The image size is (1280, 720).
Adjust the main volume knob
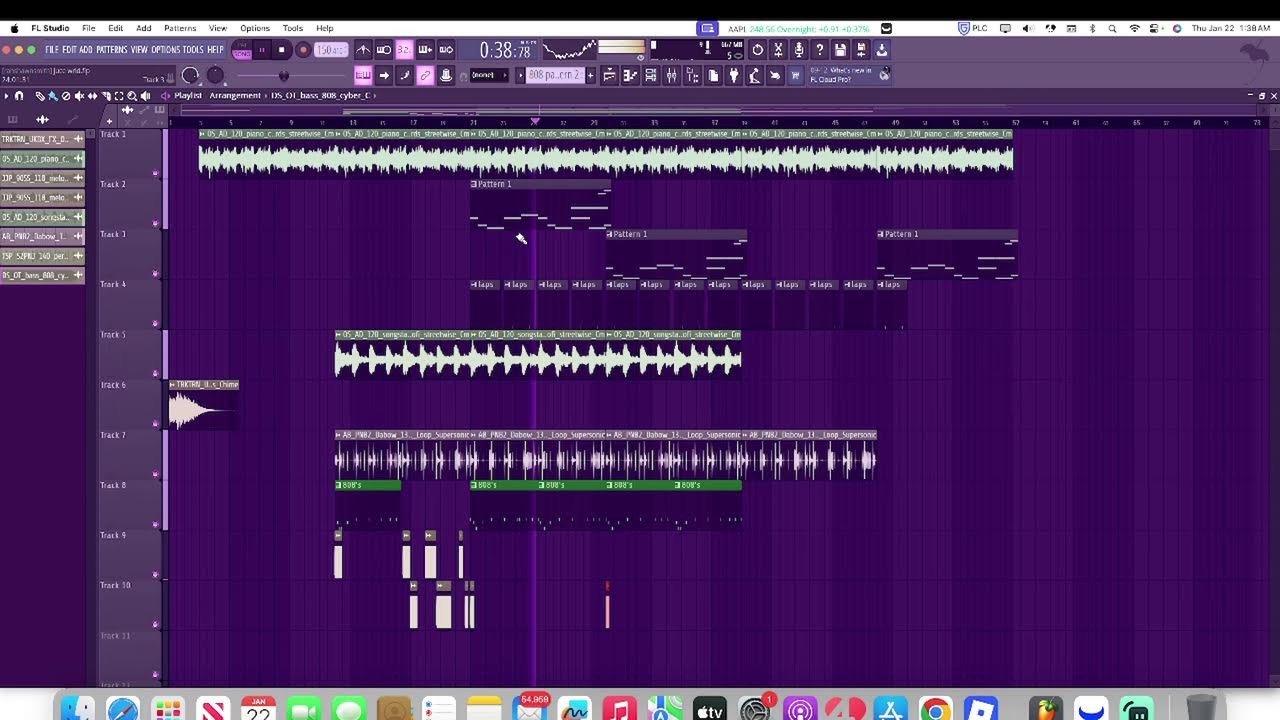tap(190, 75)
